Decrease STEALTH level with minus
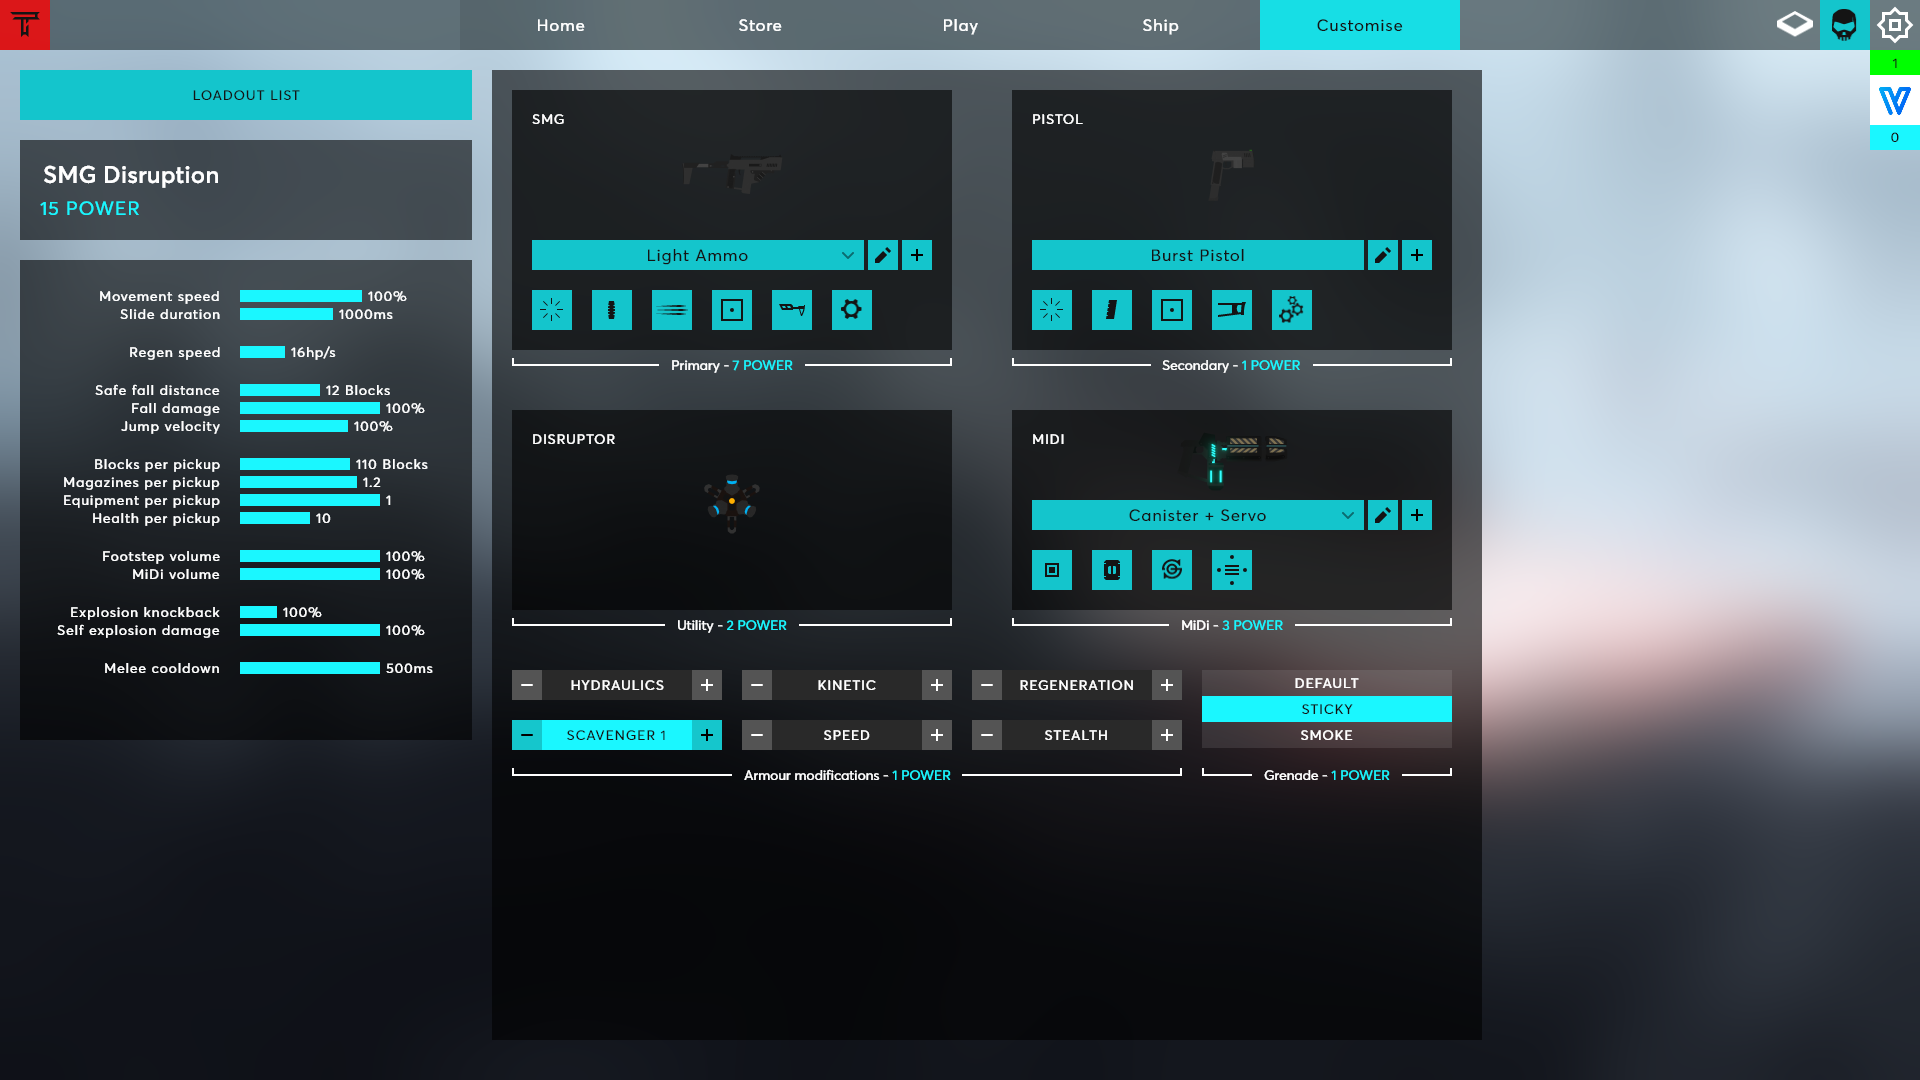 (x=987, y=735)
